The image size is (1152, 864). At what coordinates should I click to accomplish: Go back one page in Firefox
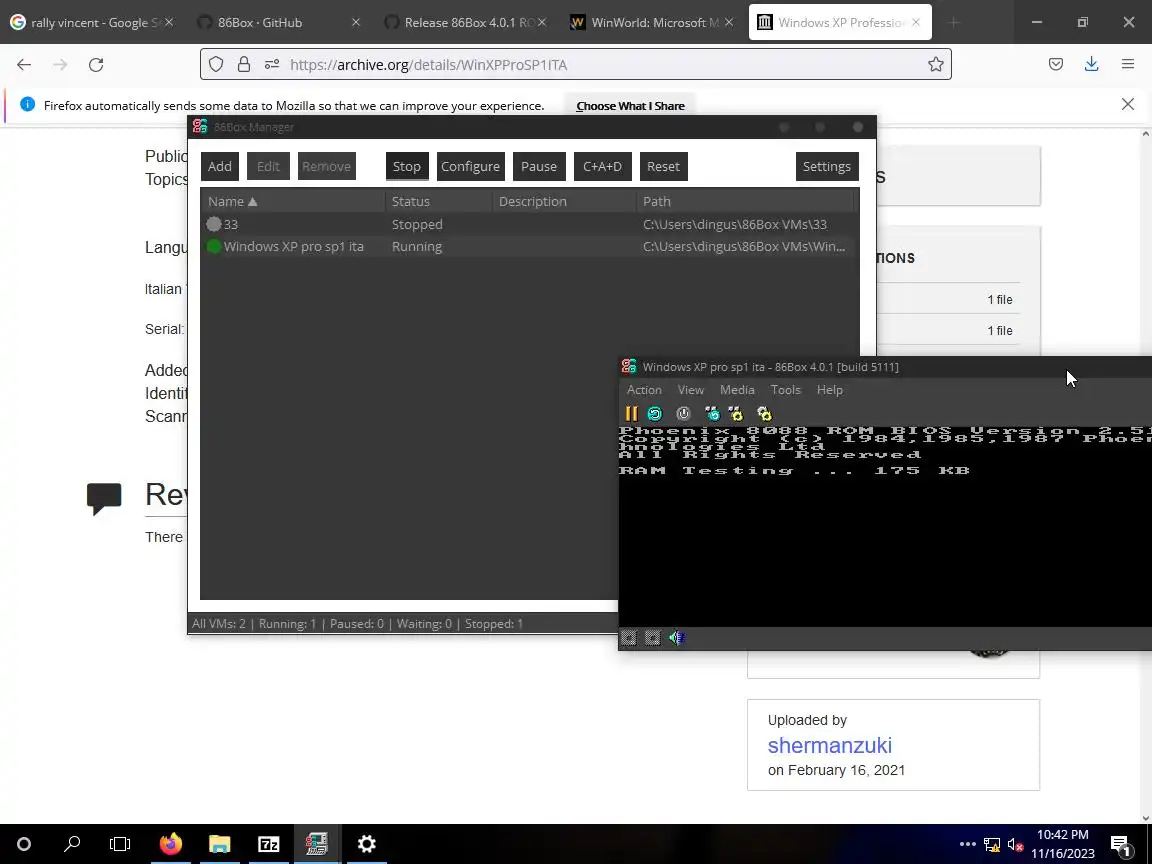(24, 65)
